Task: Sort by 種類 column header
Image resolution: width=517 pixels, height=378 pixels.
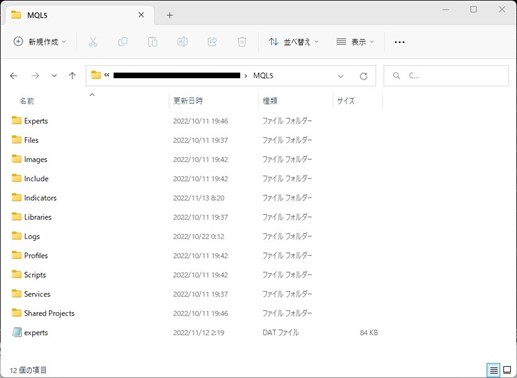Action: [270, 101]
